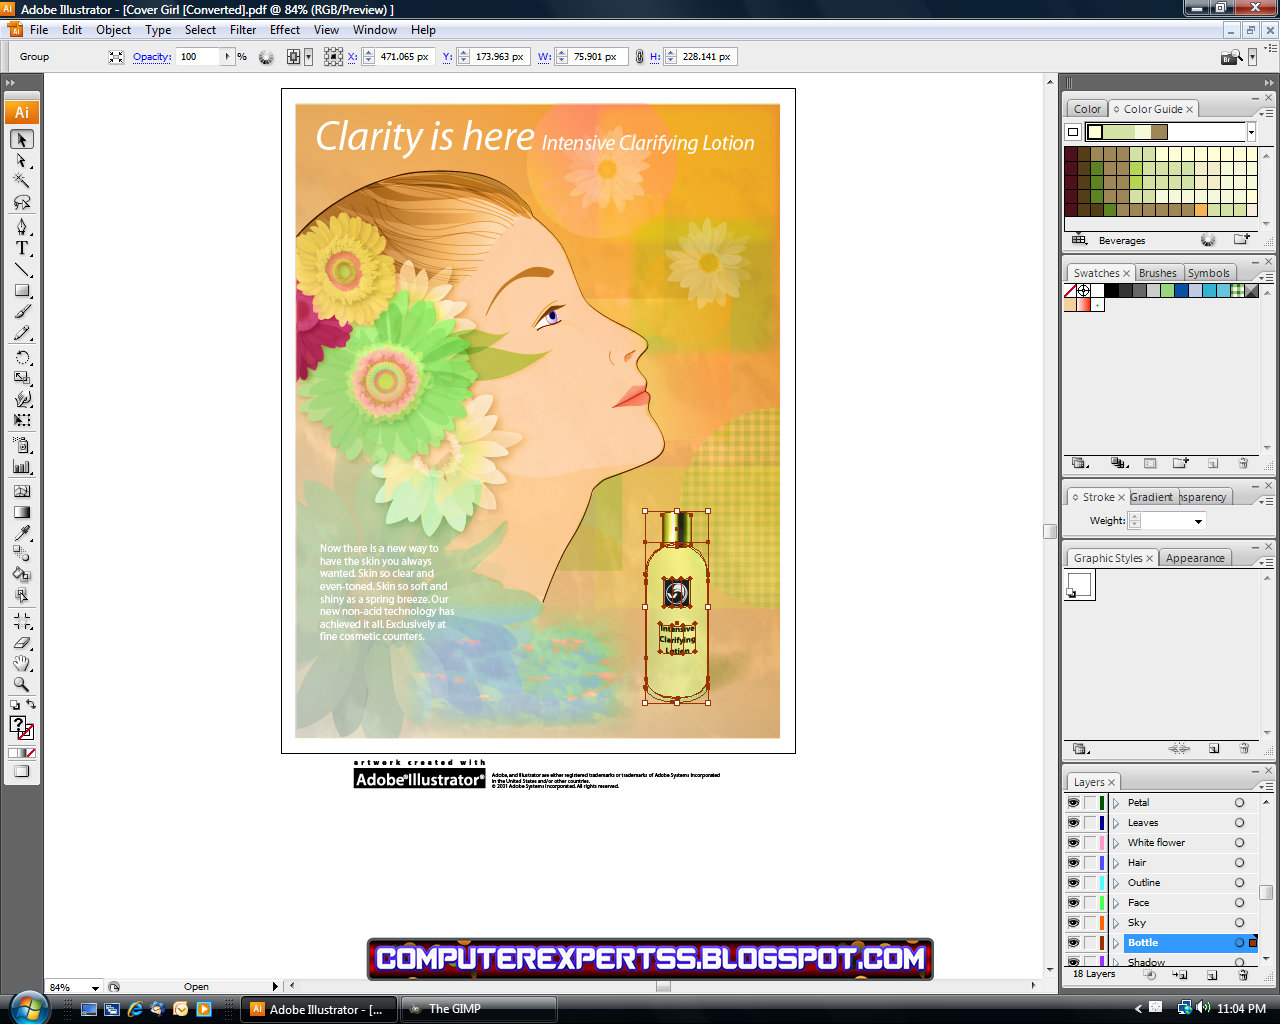Select the Pen tool

coord(22,227)
